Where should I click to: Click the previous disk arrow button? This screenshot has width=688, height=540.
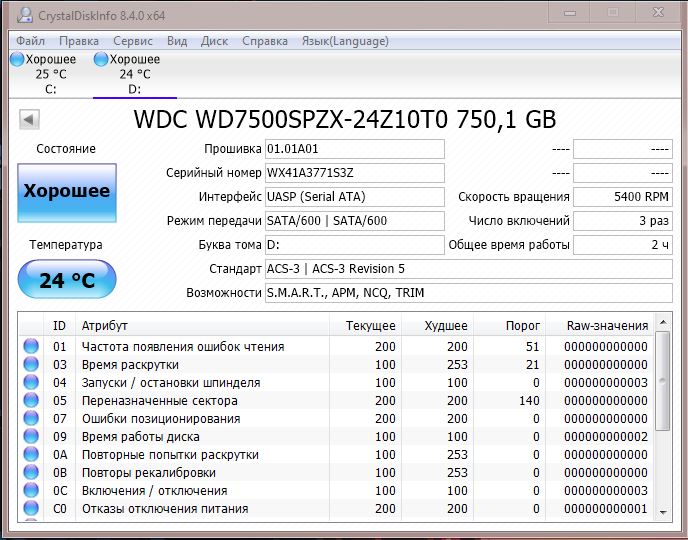click(x=29, y=119)
